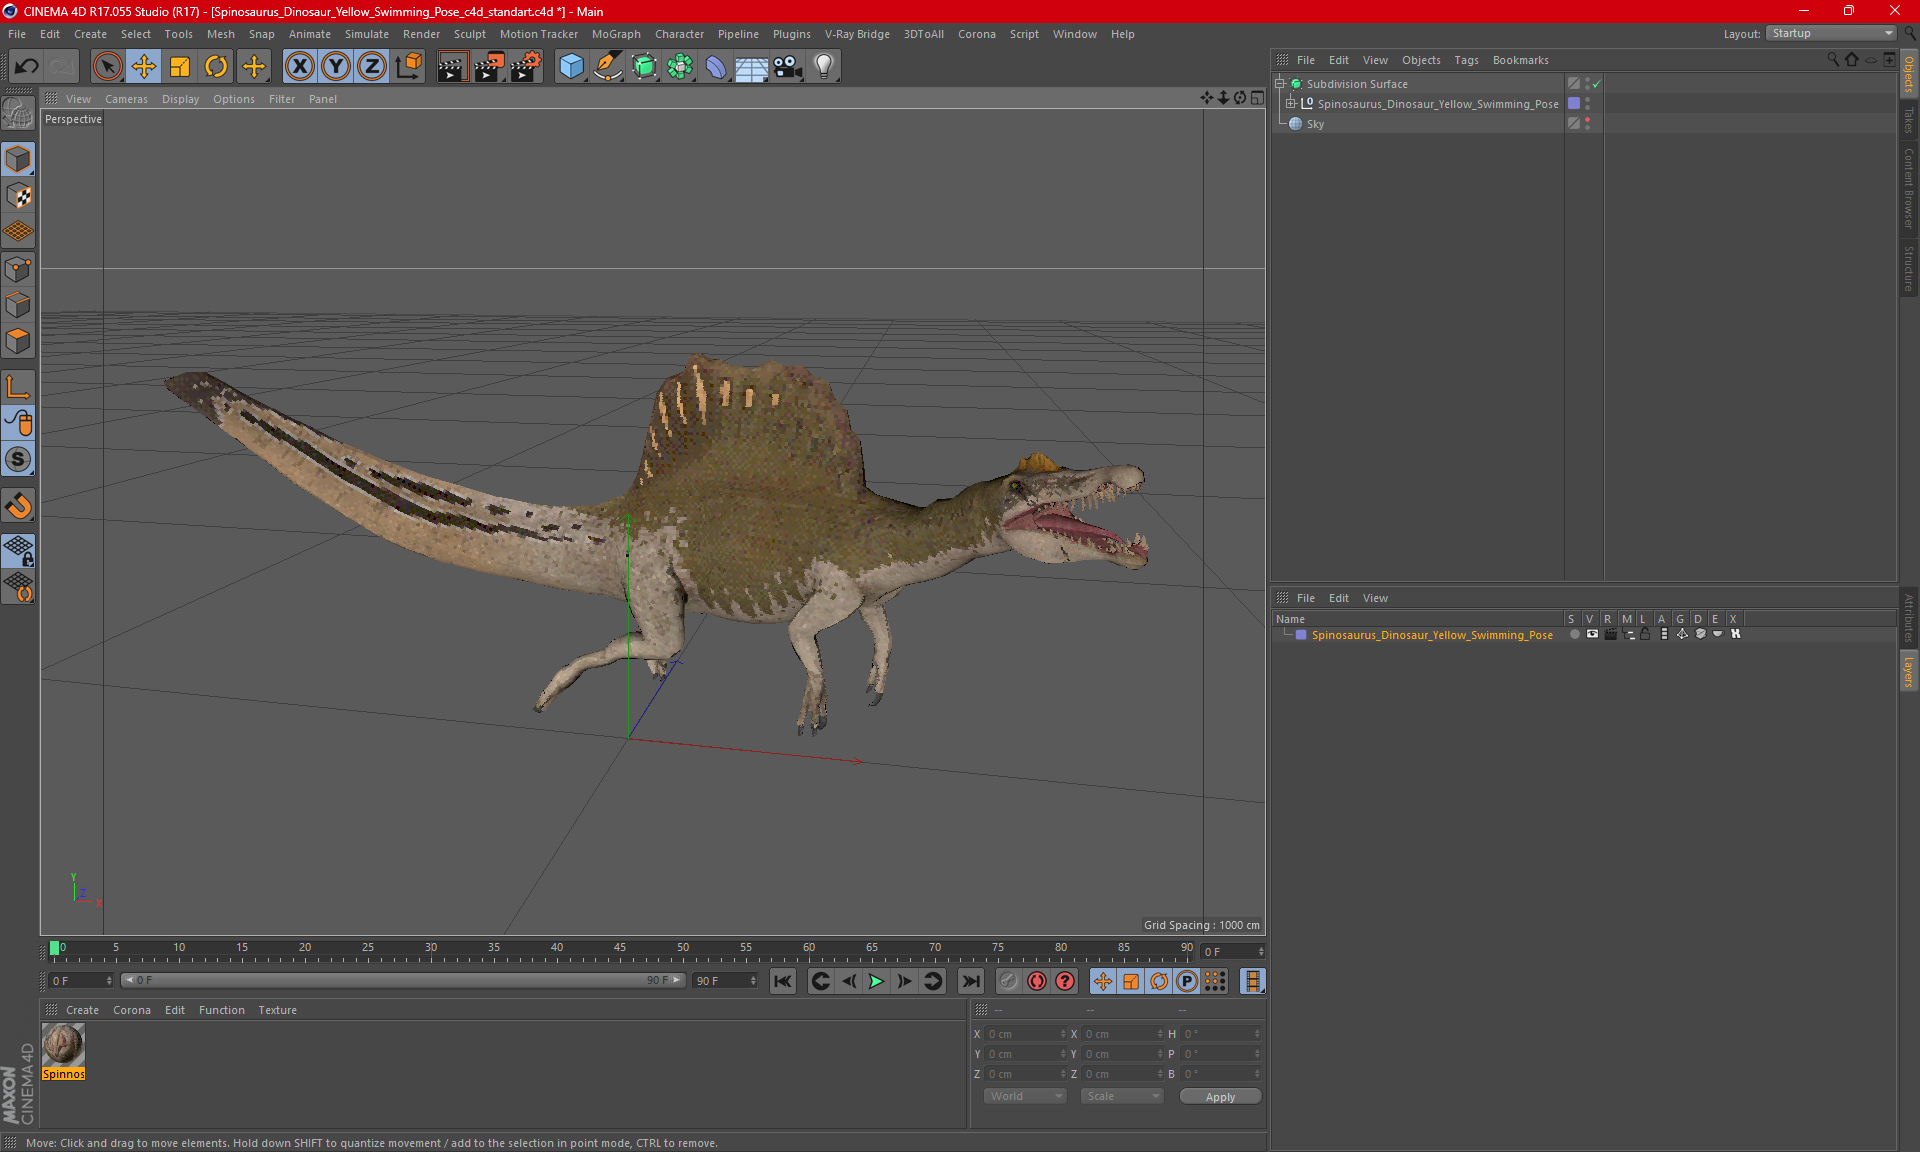This screenshot has width=1920, height=1152.
Task: Select the Live Selection tool
Action: pos(107,66)
